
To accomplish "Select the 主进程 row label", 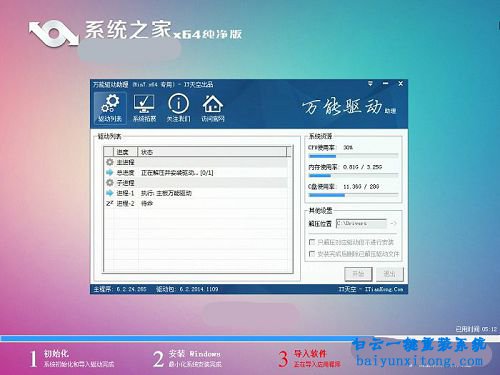I will (x=125, y=162).
